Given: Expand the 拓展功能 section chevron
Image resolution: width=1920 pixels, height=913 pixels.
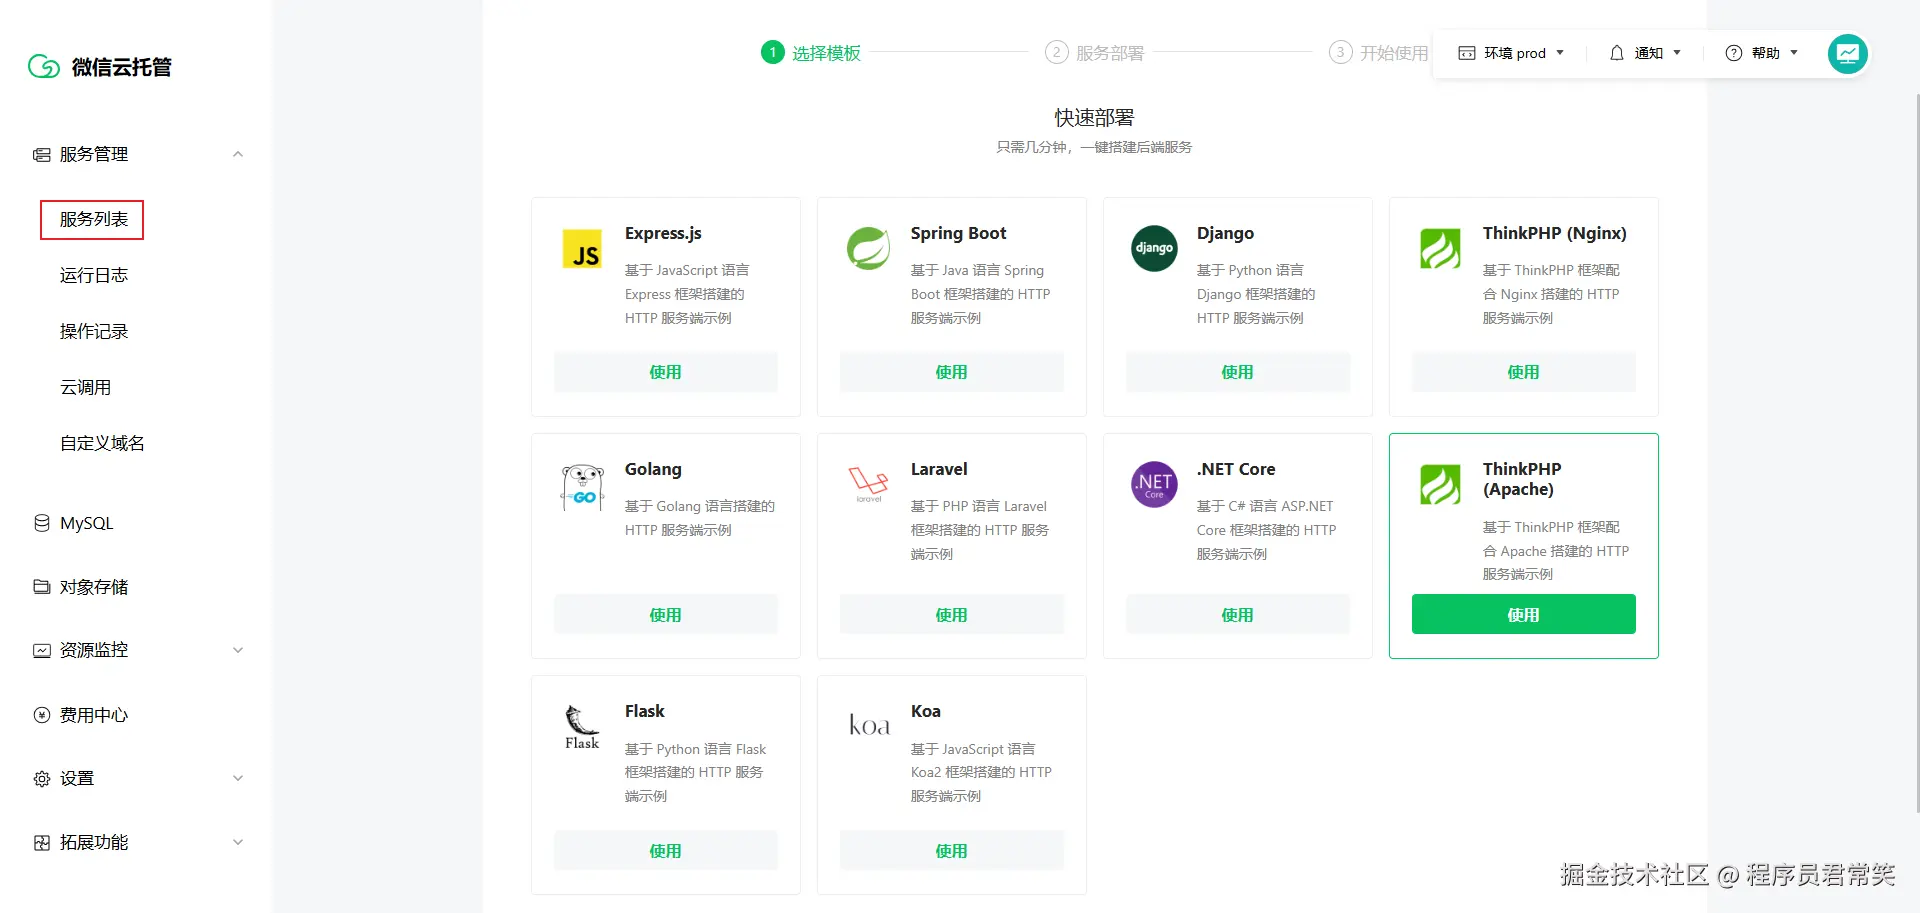Looking at the screenshot, I should (238, 843).
